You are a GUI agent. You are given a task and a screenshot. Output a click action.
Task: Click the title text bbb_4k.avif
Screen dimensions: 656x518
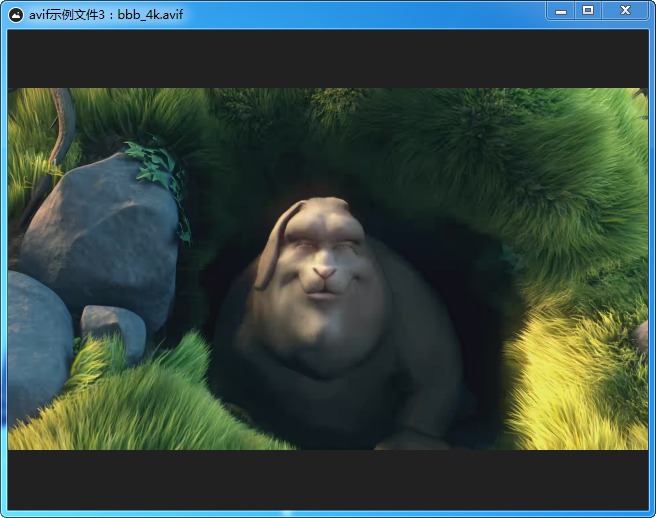[x=150, y=15]
